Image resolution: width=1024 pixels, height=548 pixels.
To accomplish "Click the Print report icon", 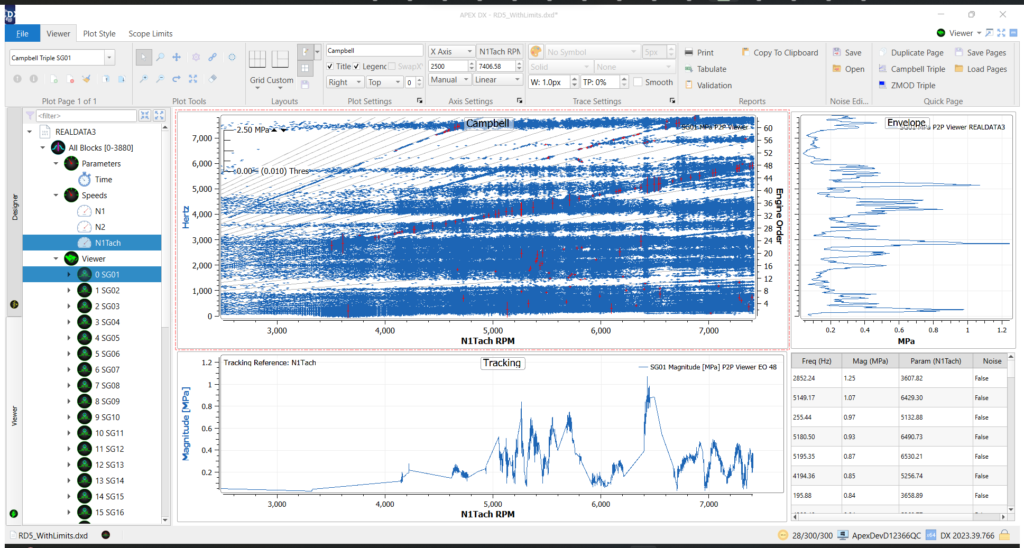I will (691, 52).
